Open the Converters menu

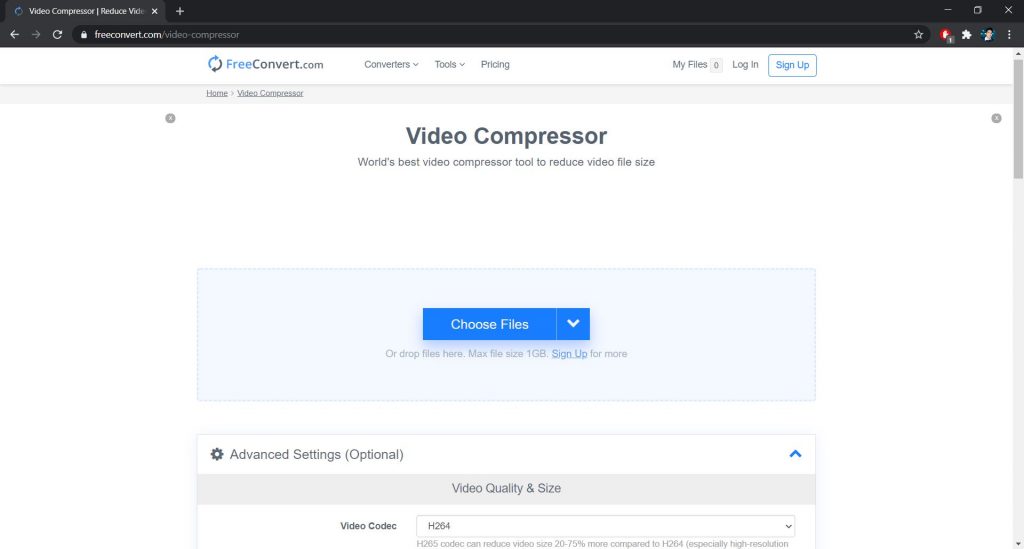391,65
